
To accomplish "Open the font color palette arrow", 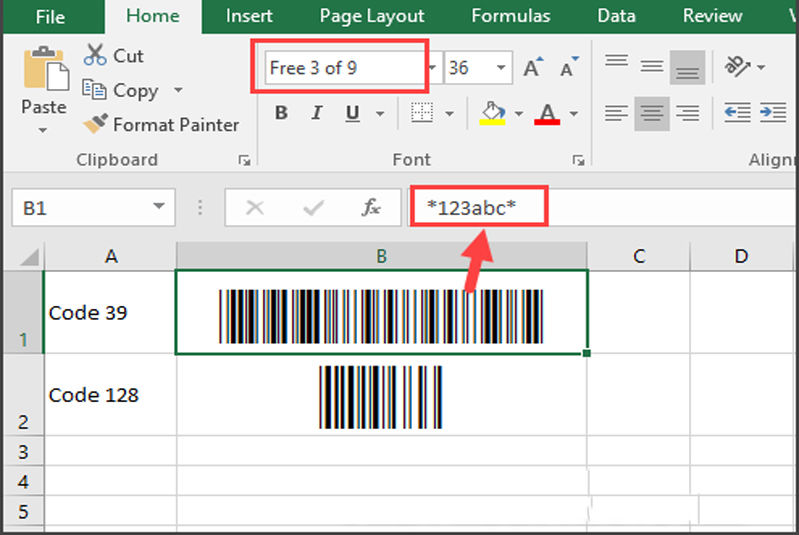I will (574, 114).
